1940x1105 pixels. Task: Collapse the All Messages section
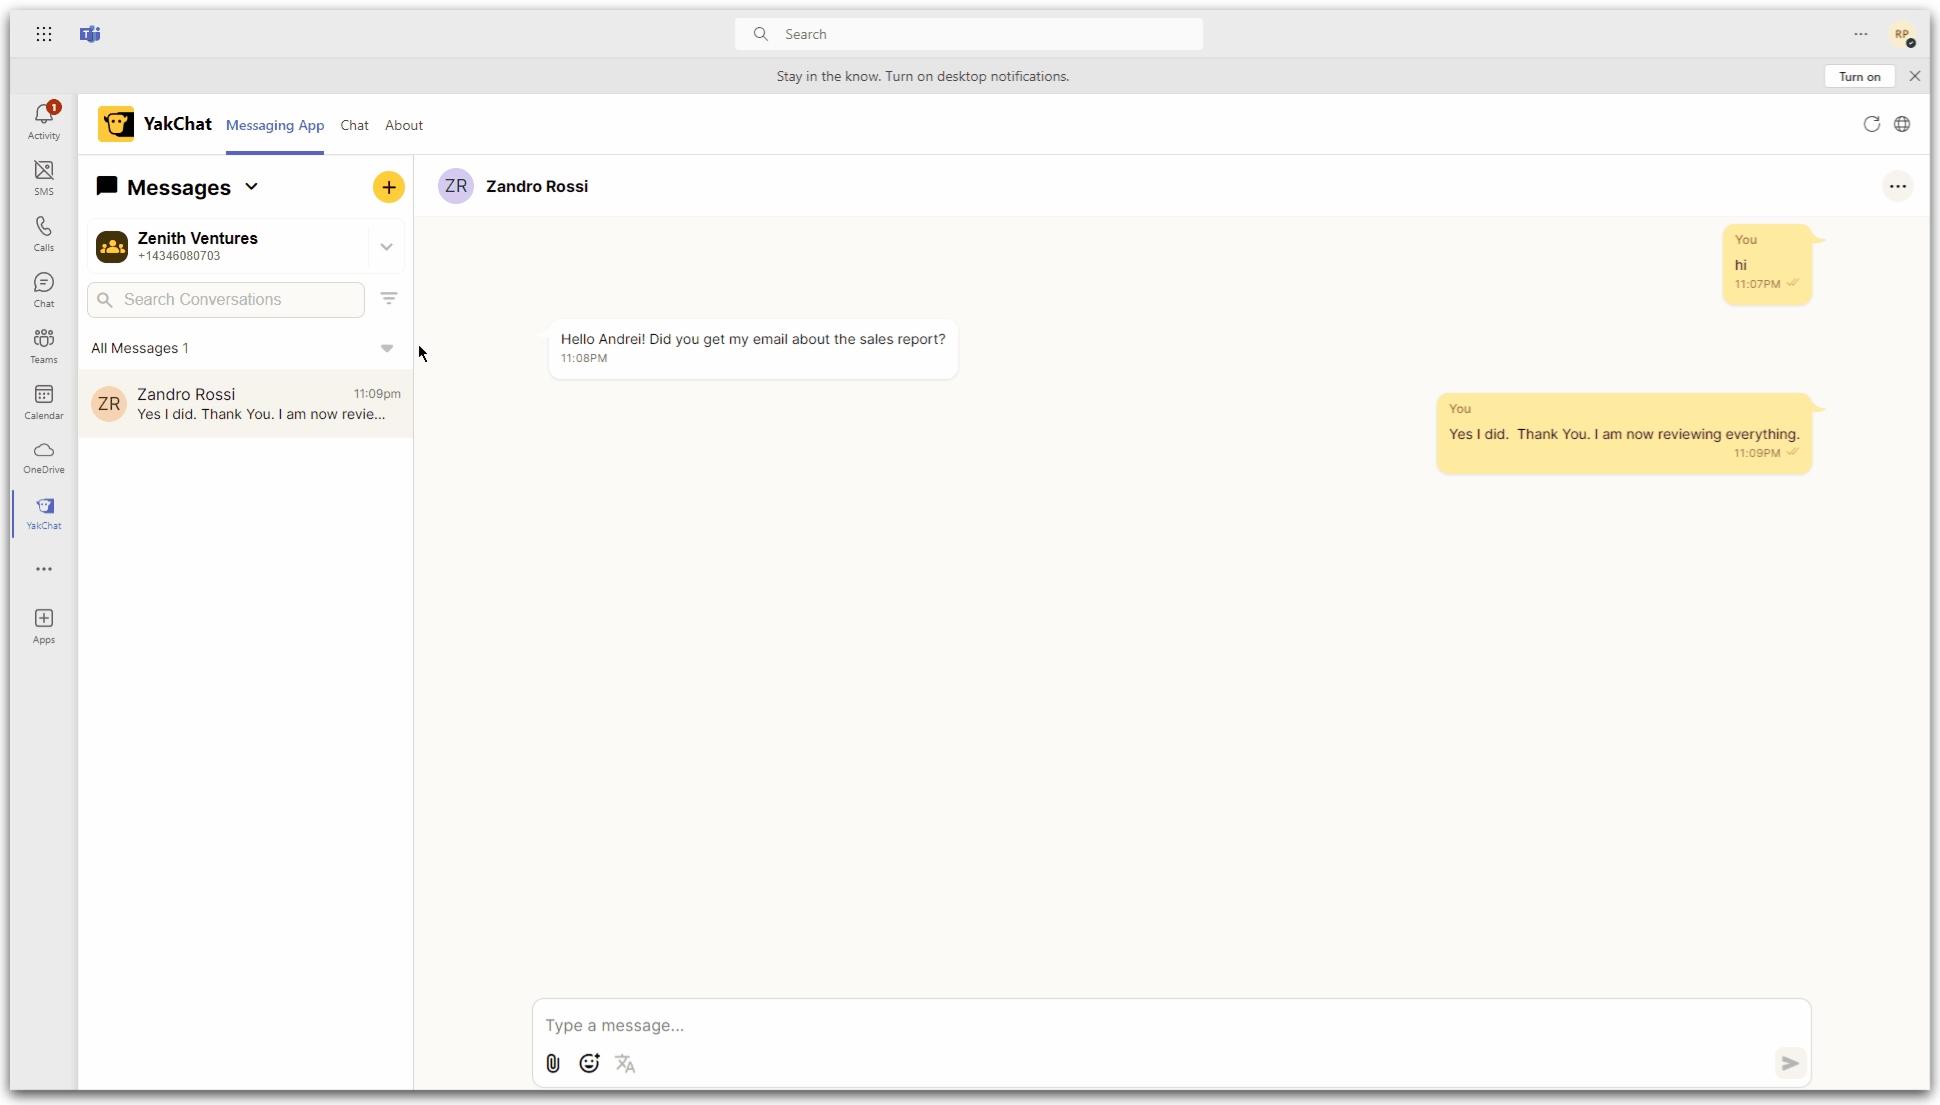point(387,348)
